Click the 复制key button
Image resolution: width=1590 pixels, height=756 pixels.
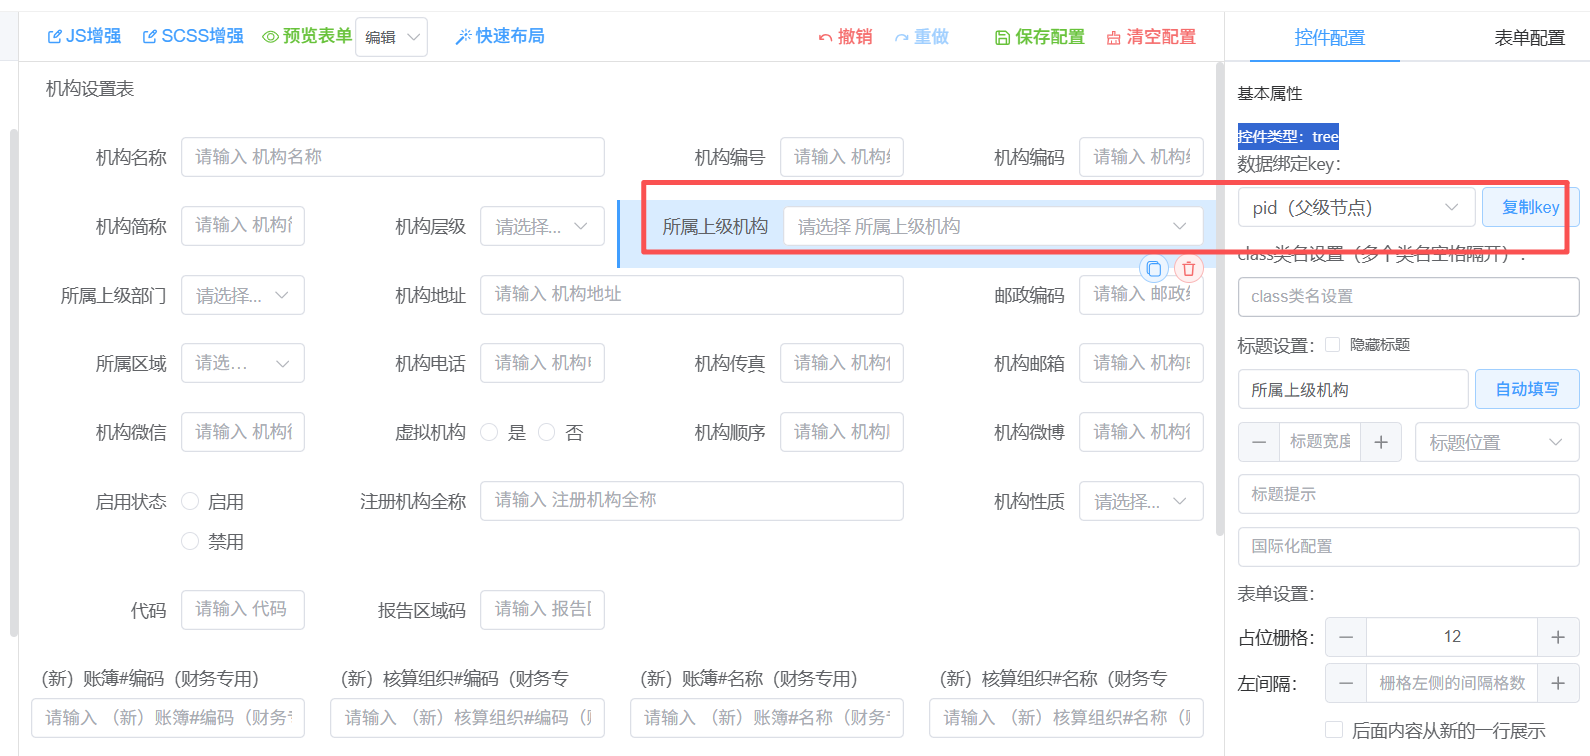[x=1529, y=207]
